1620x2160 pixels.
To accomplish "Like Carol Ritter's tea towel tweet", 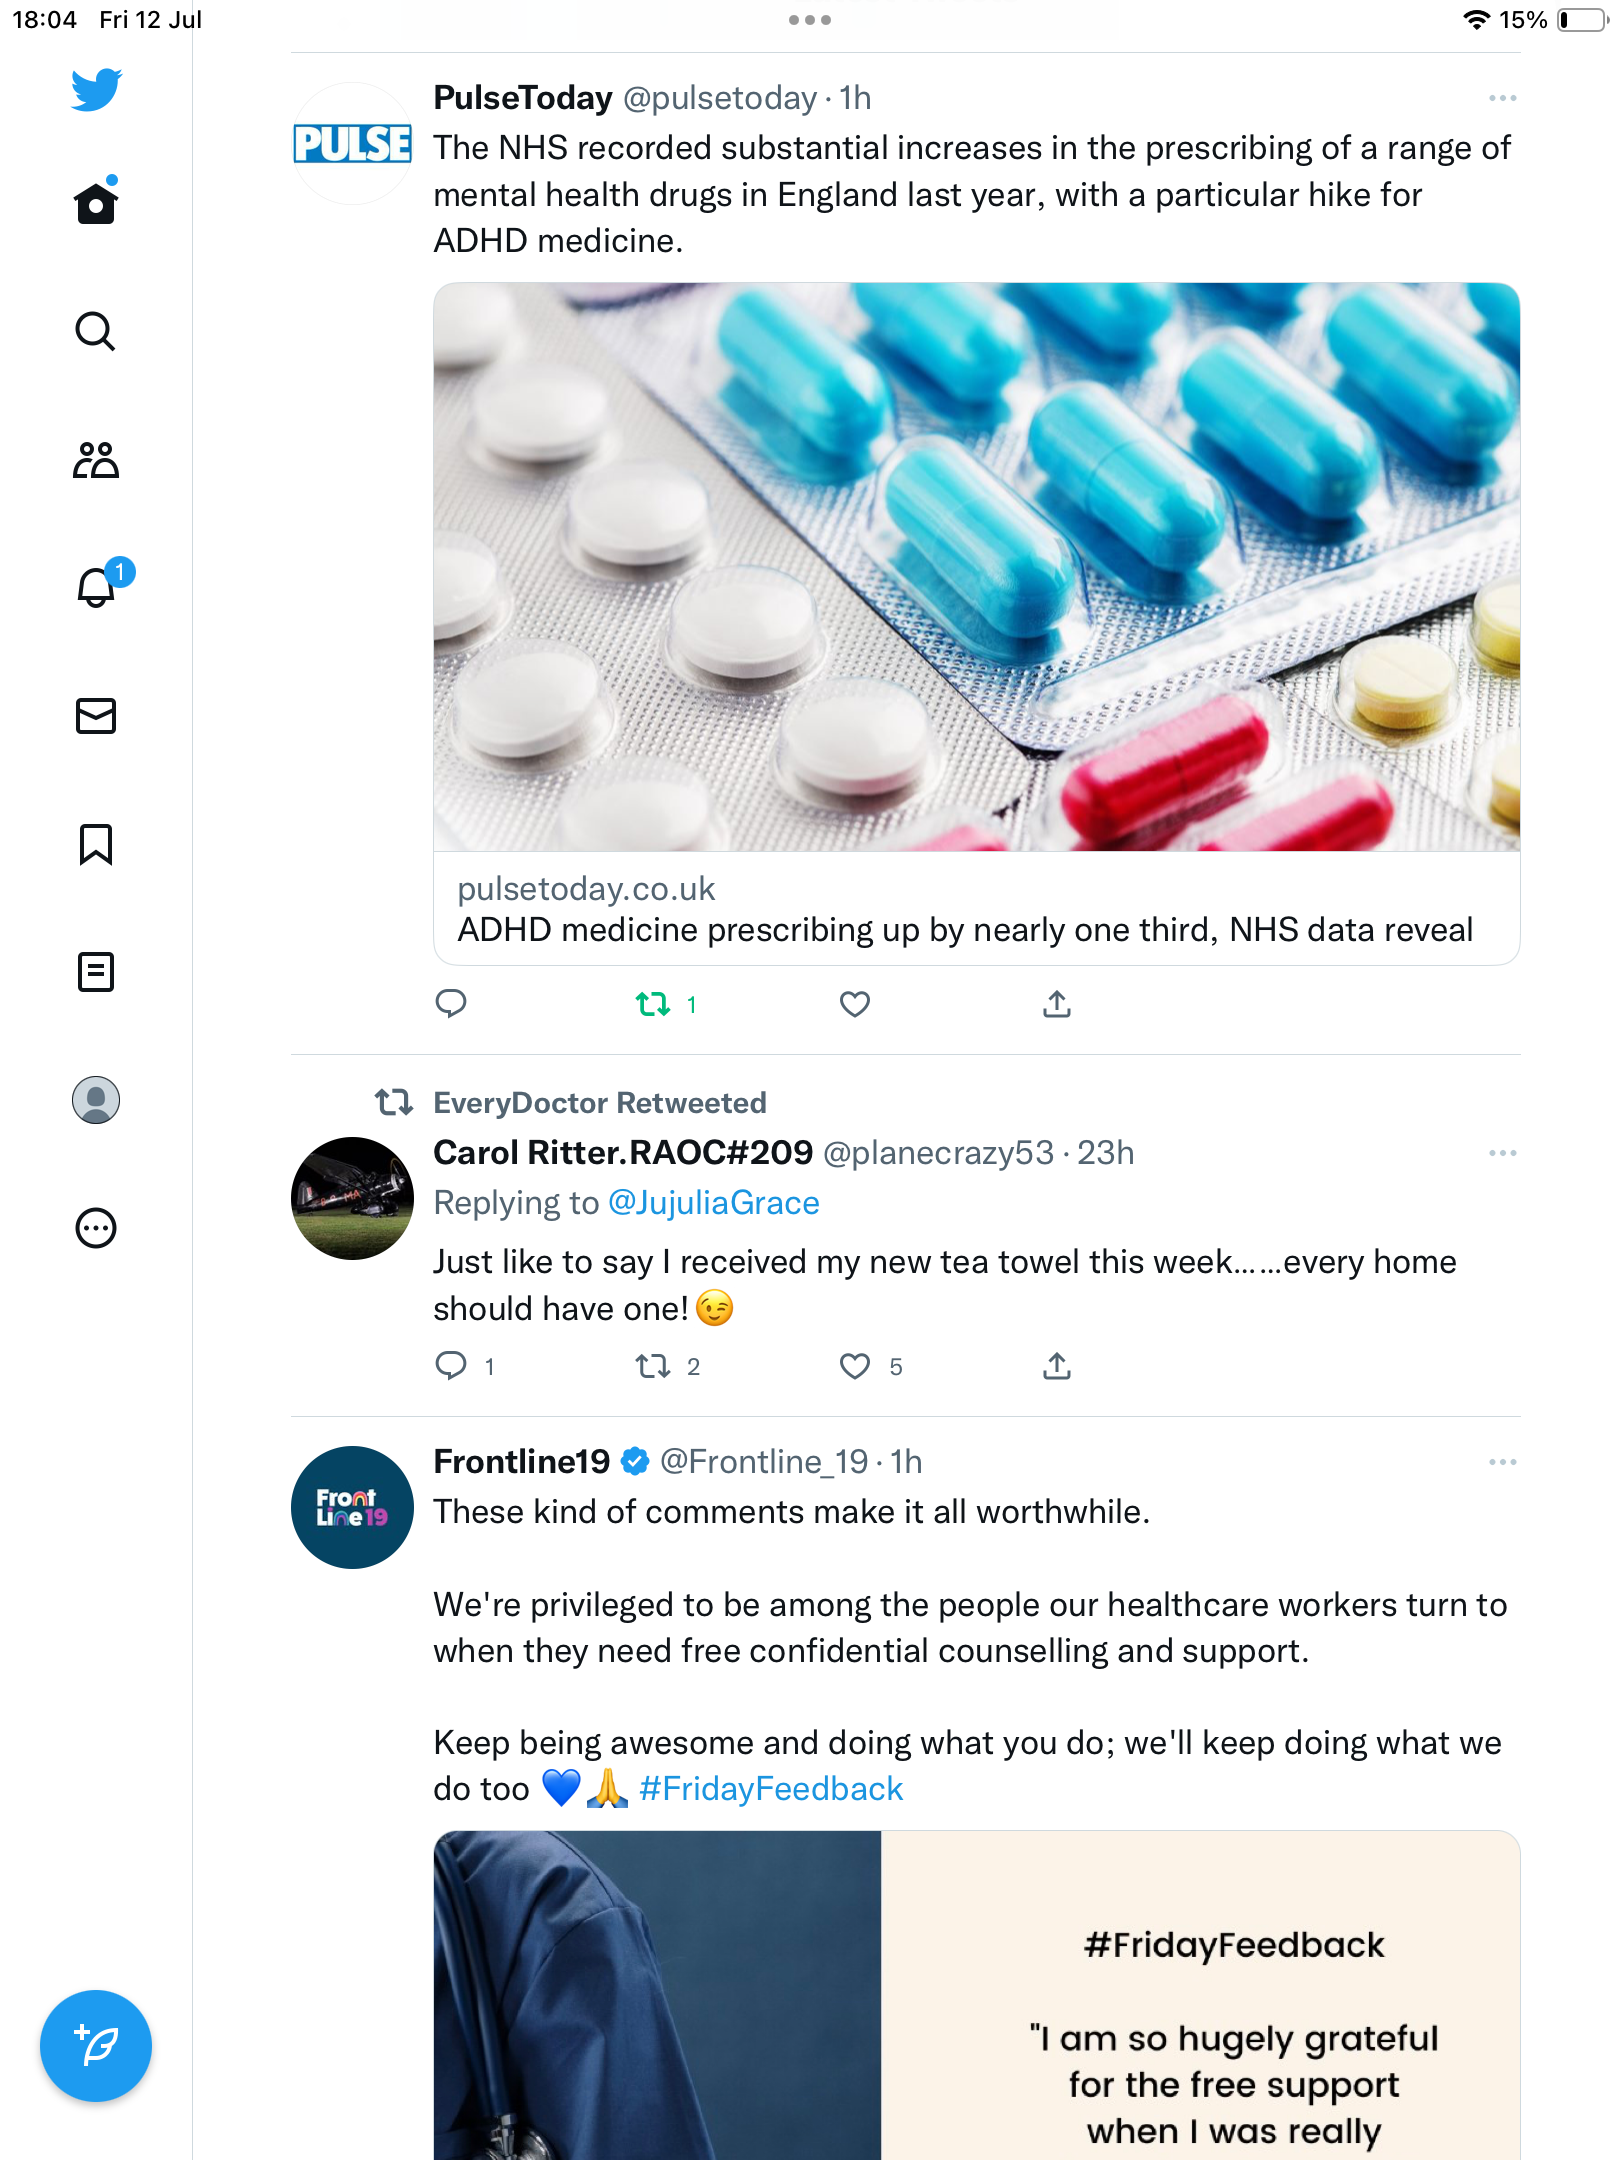I will [x=855, y=1366].
